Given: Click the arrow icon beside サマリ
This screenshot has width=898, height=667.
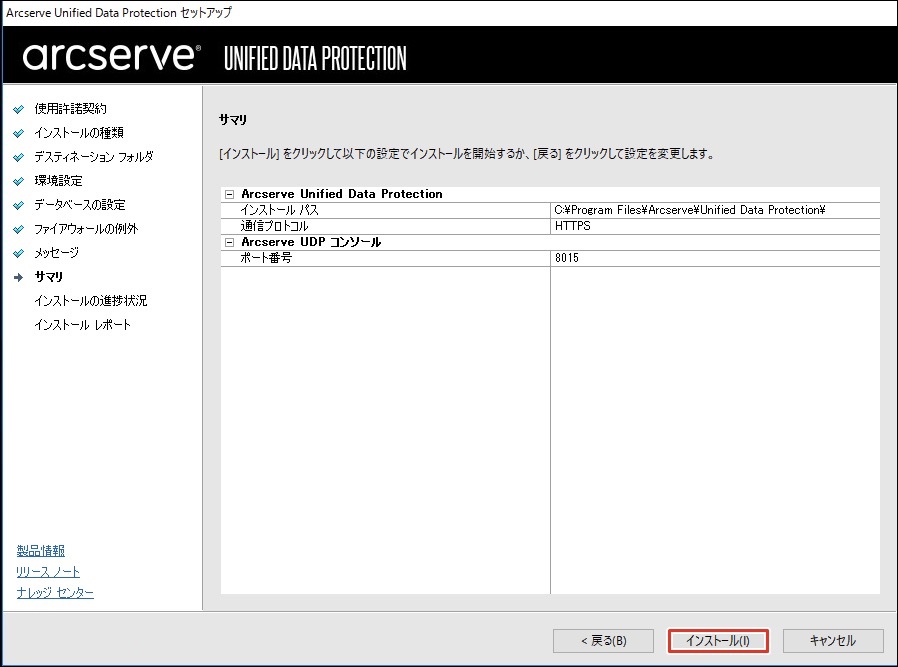Looking at the screenshot, I should pos(19,277).
